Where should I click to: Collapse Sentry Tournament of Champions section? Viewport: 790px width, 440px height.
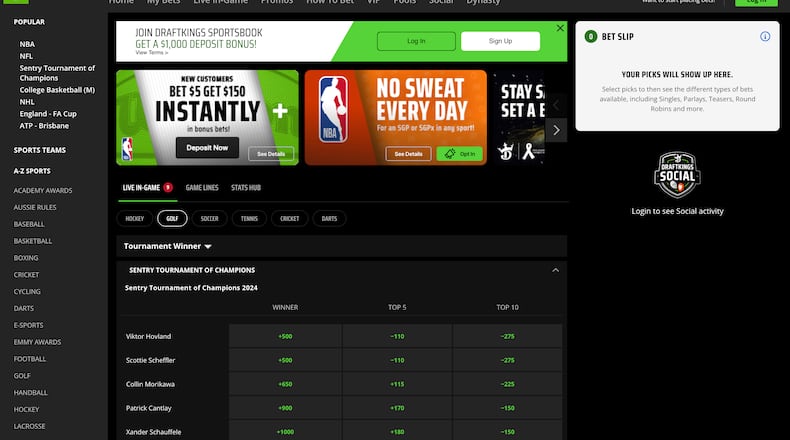point(555,270)
